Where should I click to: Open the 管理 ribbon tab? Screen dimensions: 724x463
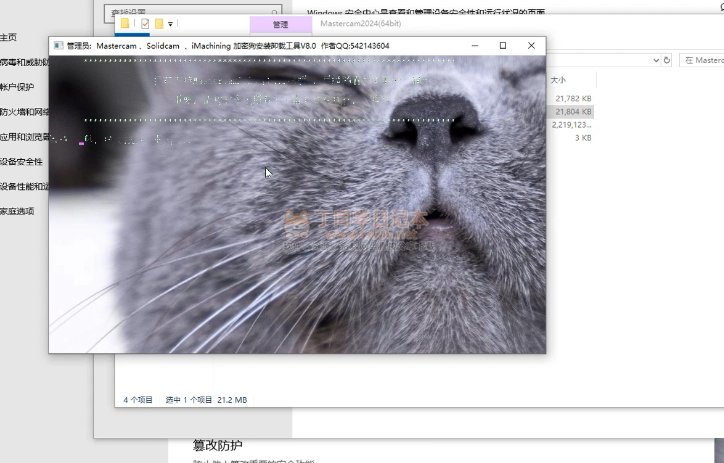pyautogui.click(x=280, y=23)
